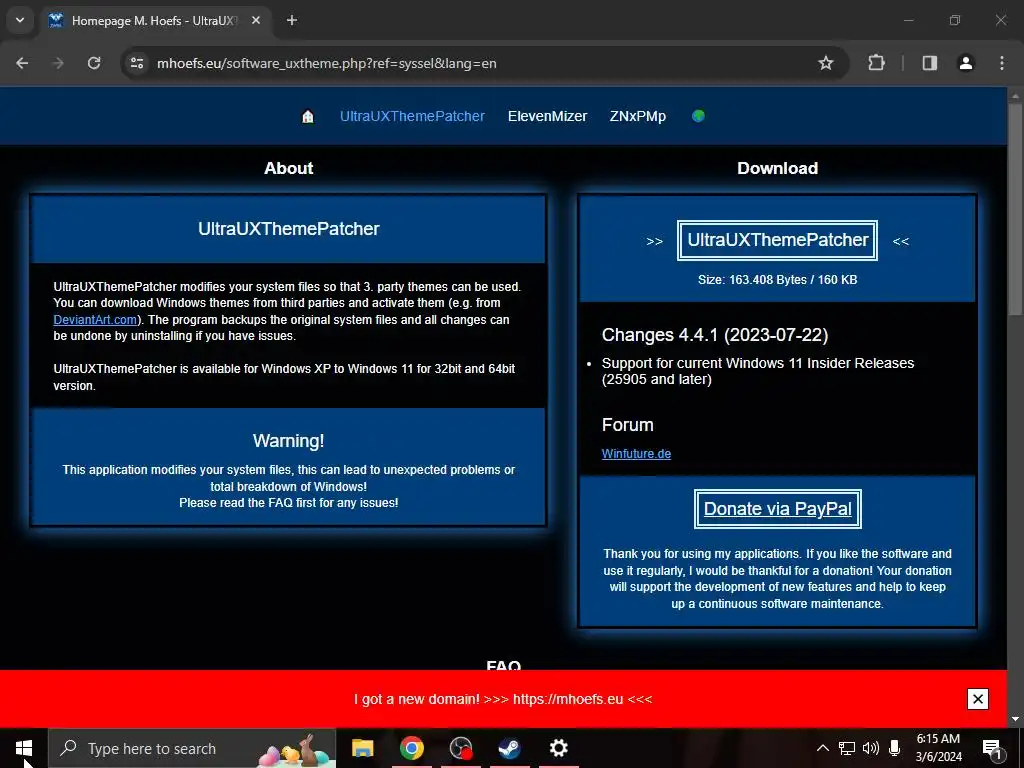
Task: Click the Warning! heading
Action: click(x=289, y=441)
